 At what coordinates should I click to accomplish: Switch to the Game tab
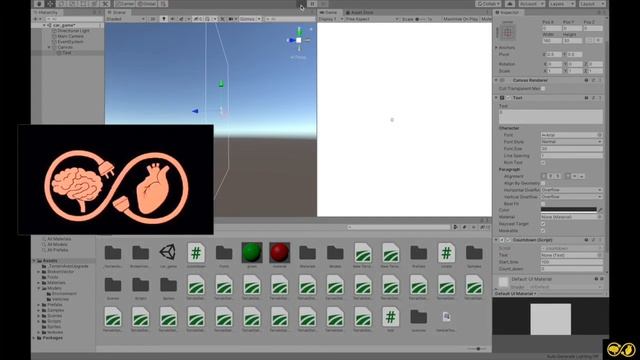(329, 12)
